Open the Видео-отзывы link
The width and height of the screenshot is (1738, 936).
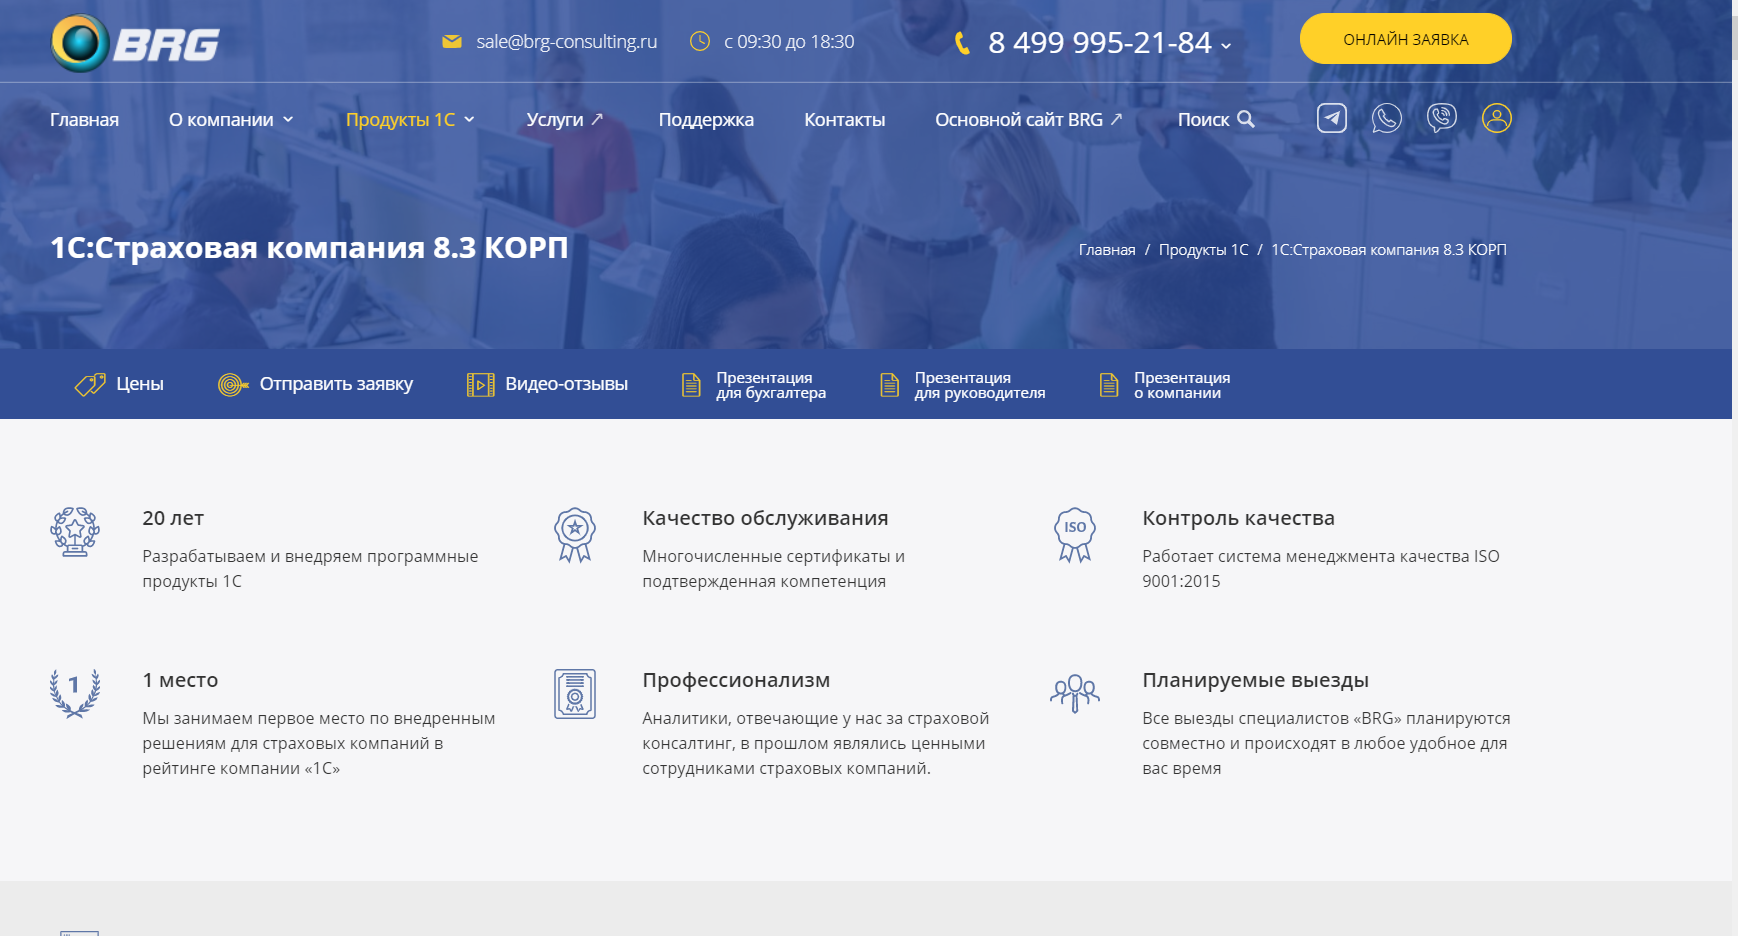567,384
